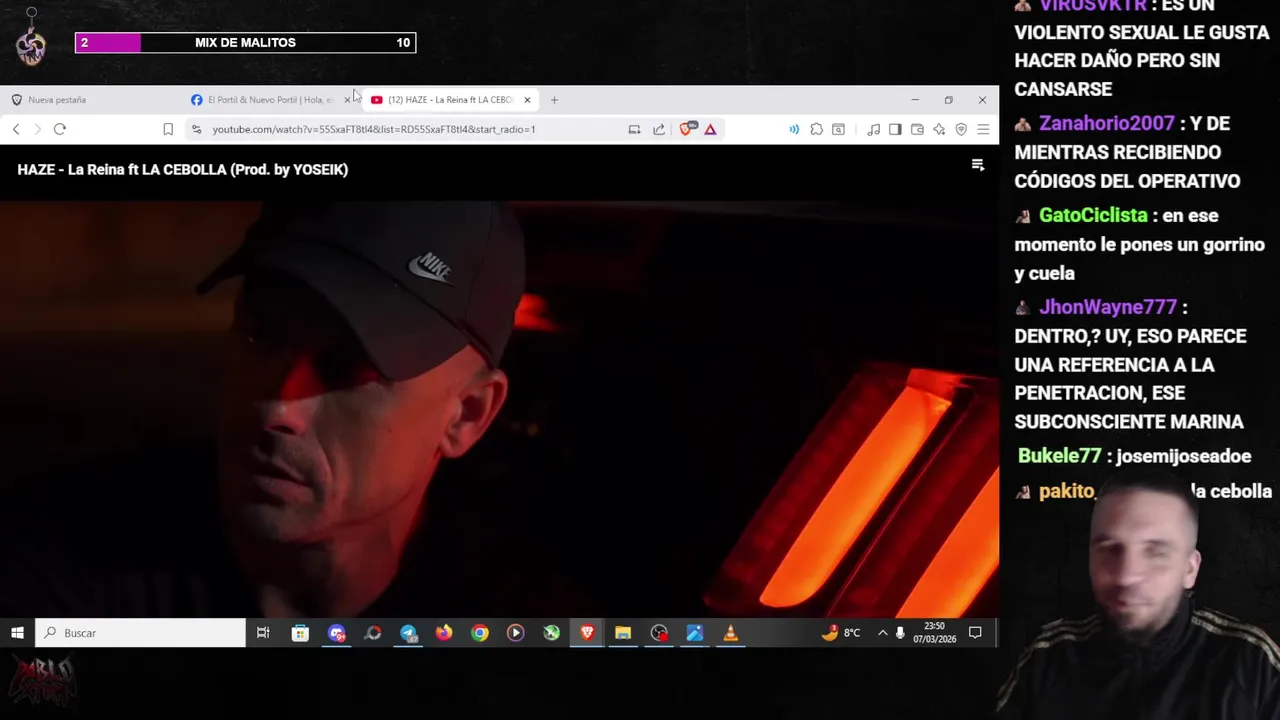Open the Brave browser taskbar icon

pyautogui.click(x=587, y=632)
